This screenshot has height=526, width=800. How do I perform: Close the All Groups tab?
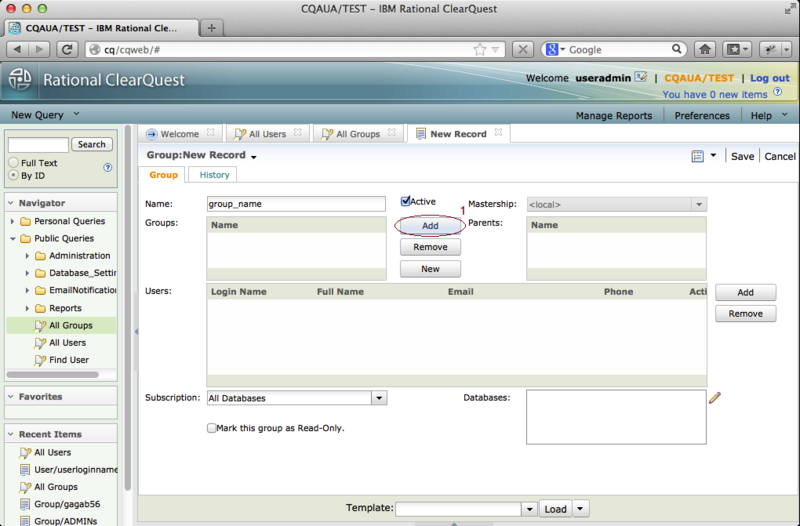(392, 133)
